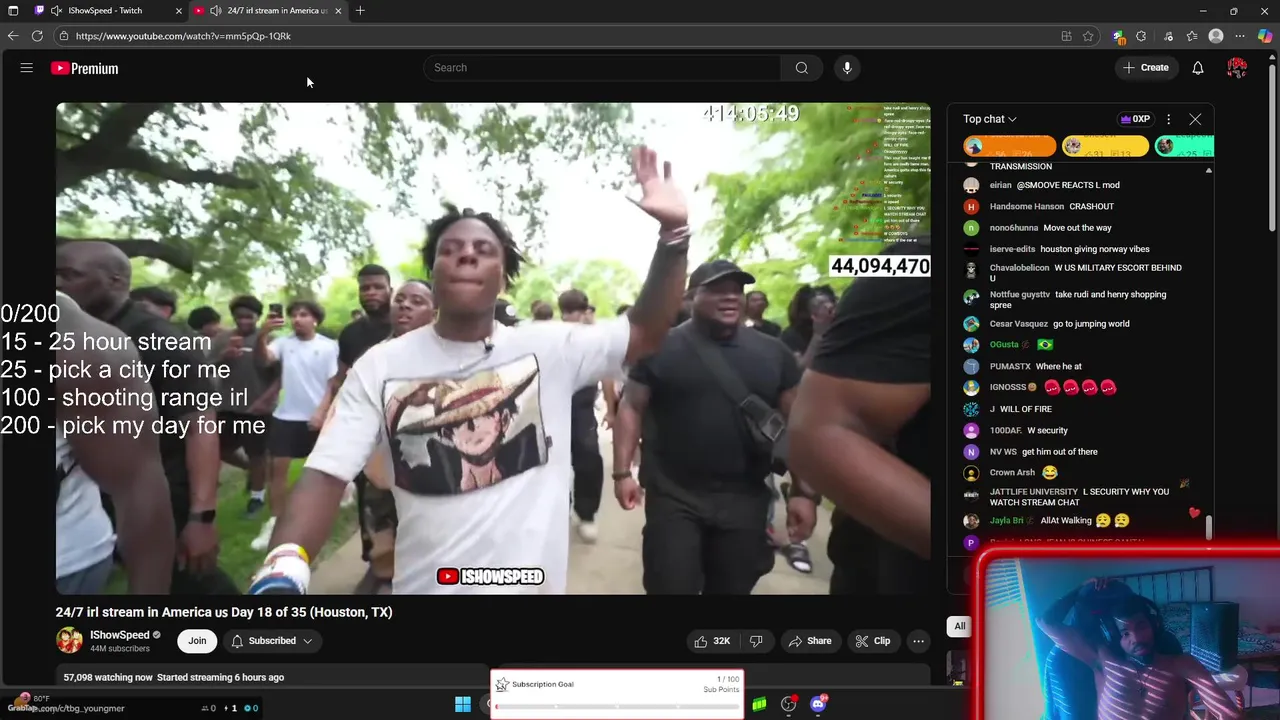Image resolution: width=1280 pixels, height=720 pixels.
Task: Reload the page
Action: (37, 36)
